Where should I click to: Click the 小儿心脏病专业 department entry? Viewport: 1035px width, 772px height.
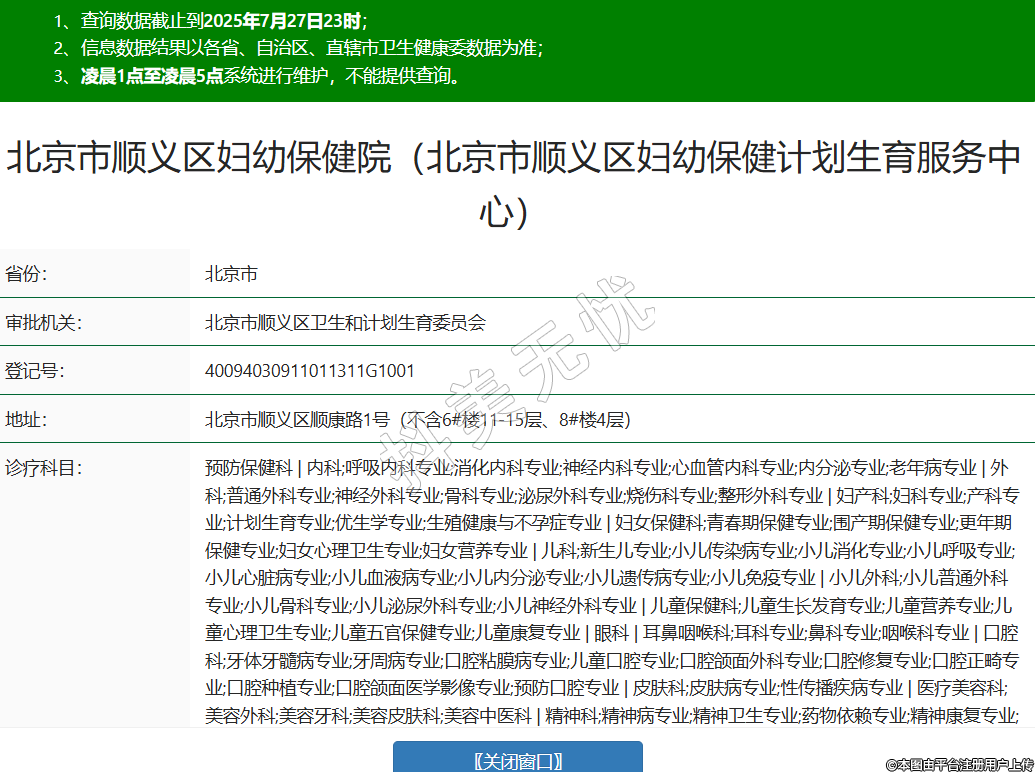[267, 578]
